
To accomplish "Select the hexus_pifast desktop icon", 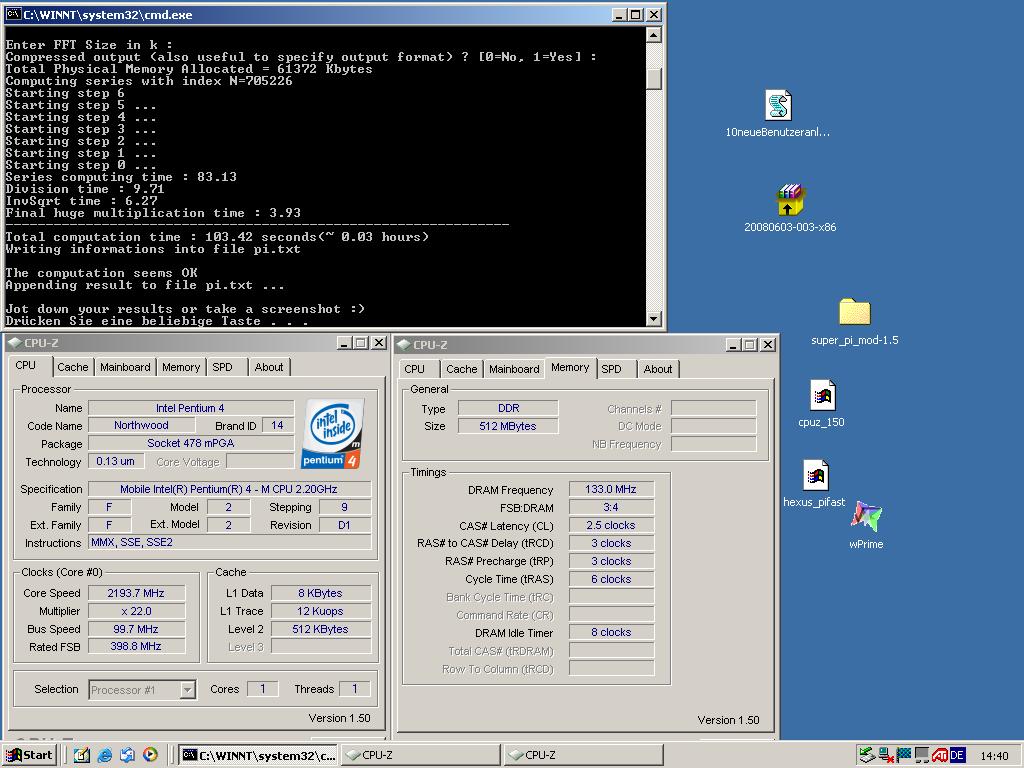I will coord(816,475).
